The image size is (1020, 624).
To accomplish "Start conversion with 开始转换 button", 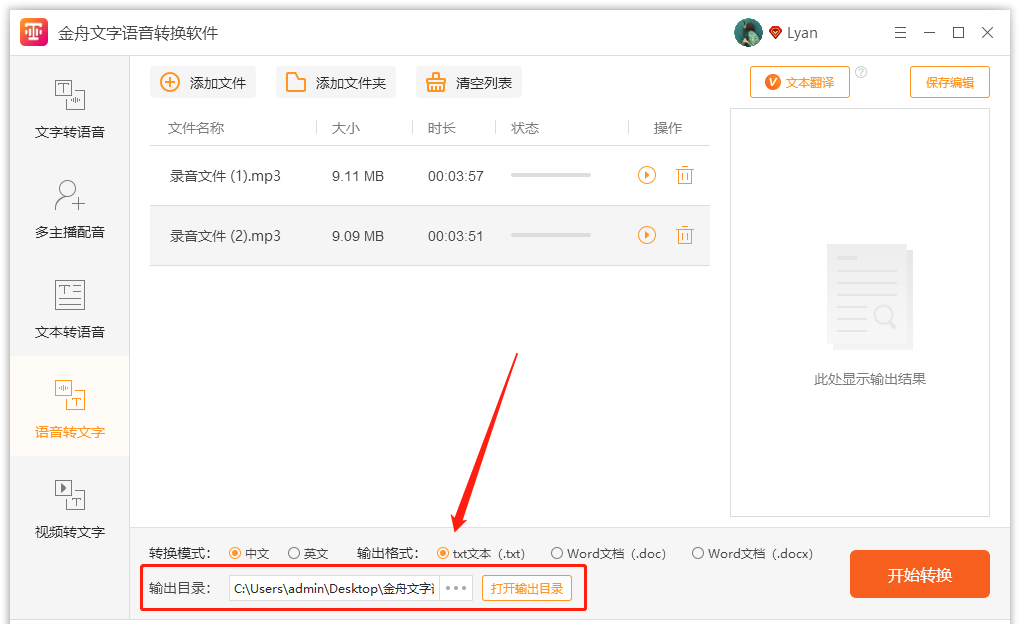I will pyautogui.click(x=919, y=575).
